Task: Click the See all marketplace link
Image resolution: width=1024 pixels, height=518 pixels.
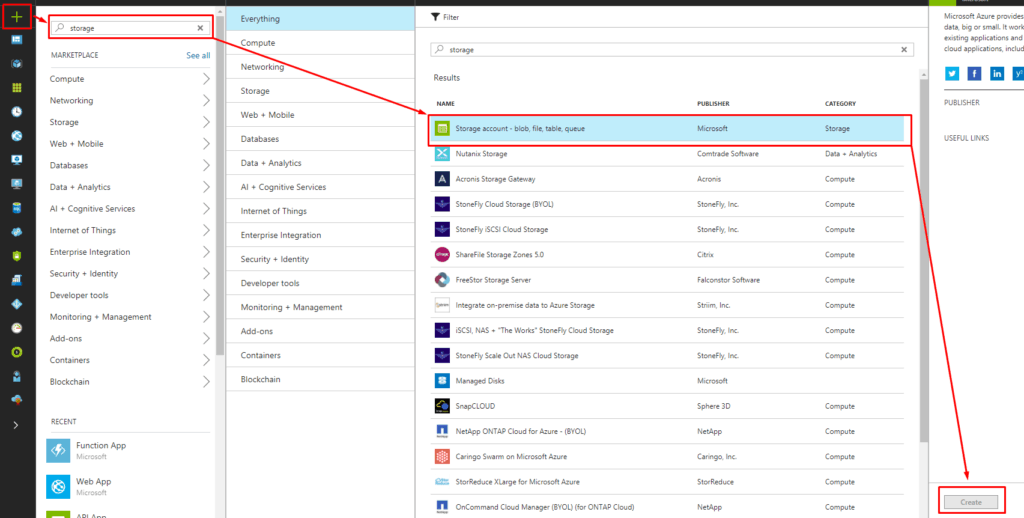Action: 198,56
